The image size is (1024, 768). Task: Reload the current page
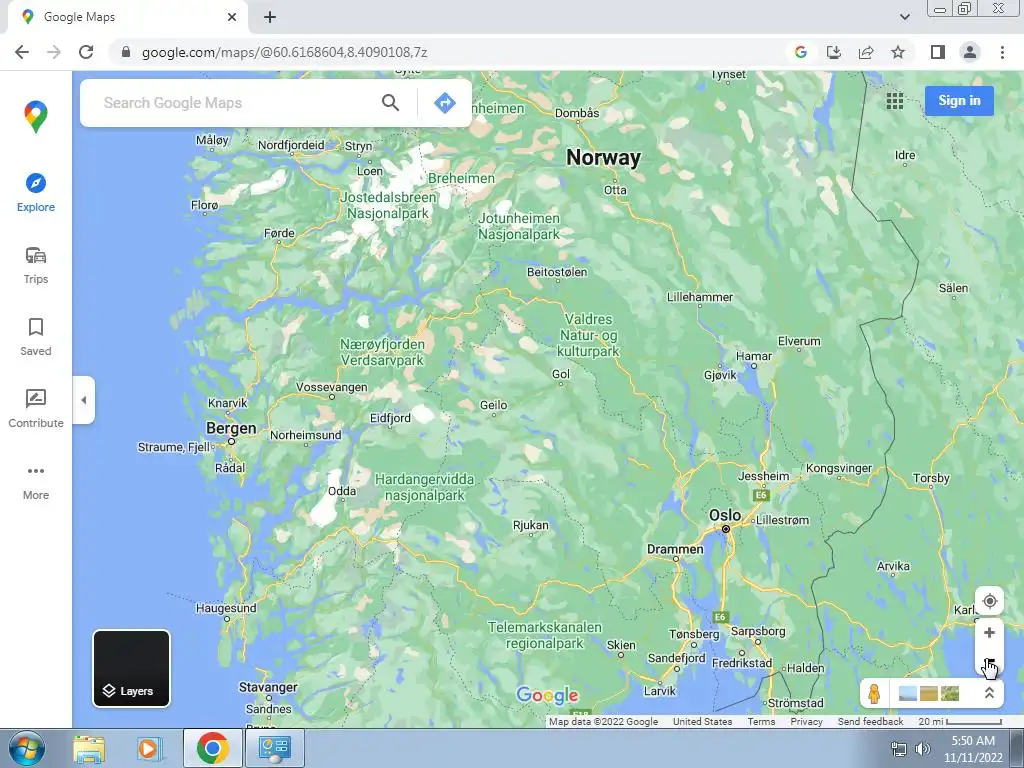(86, 52)
